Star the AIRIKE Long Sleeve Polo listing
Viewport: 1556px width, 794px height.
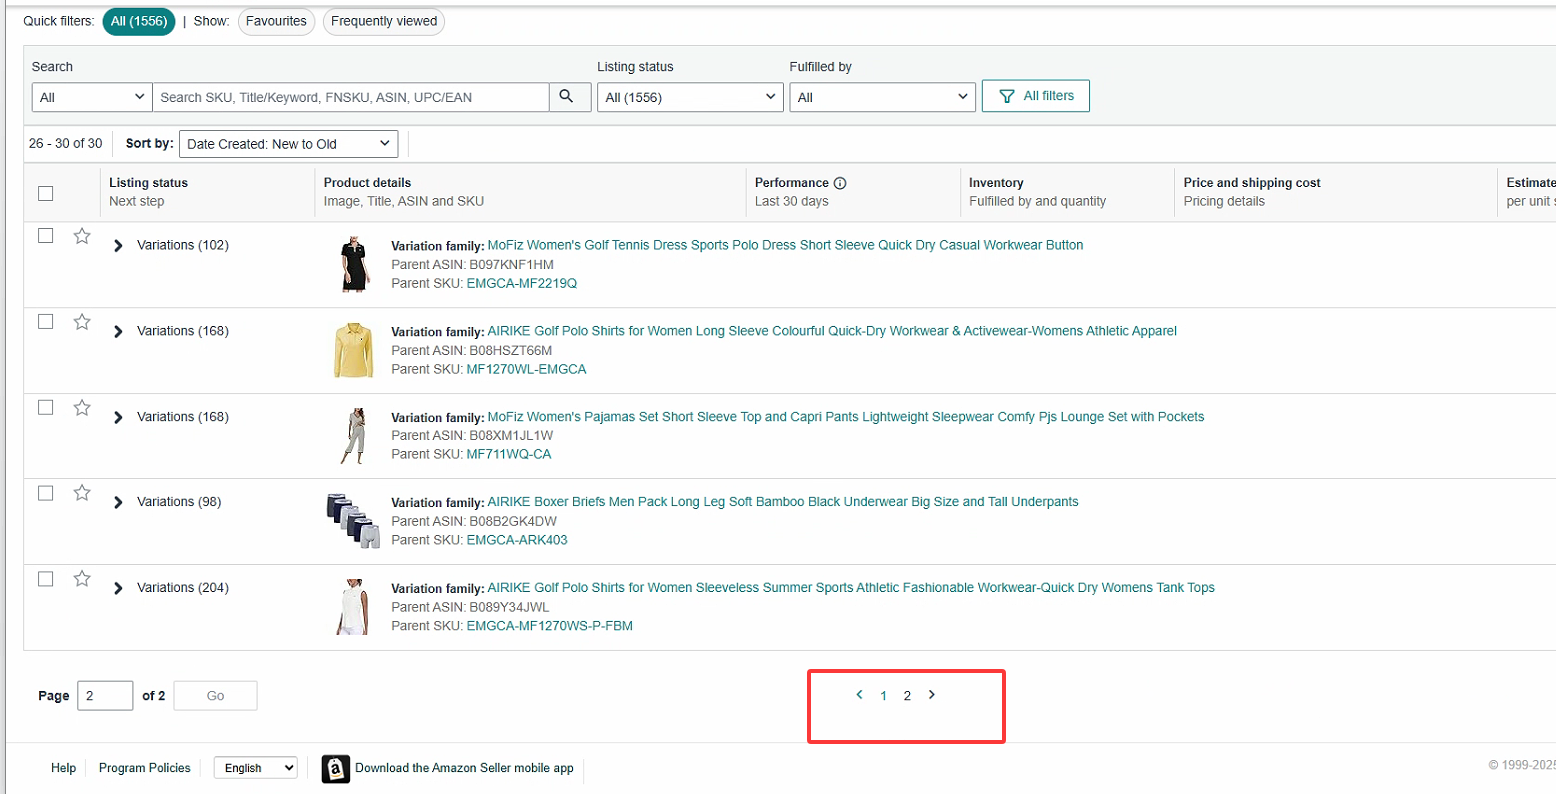point(82,322)
